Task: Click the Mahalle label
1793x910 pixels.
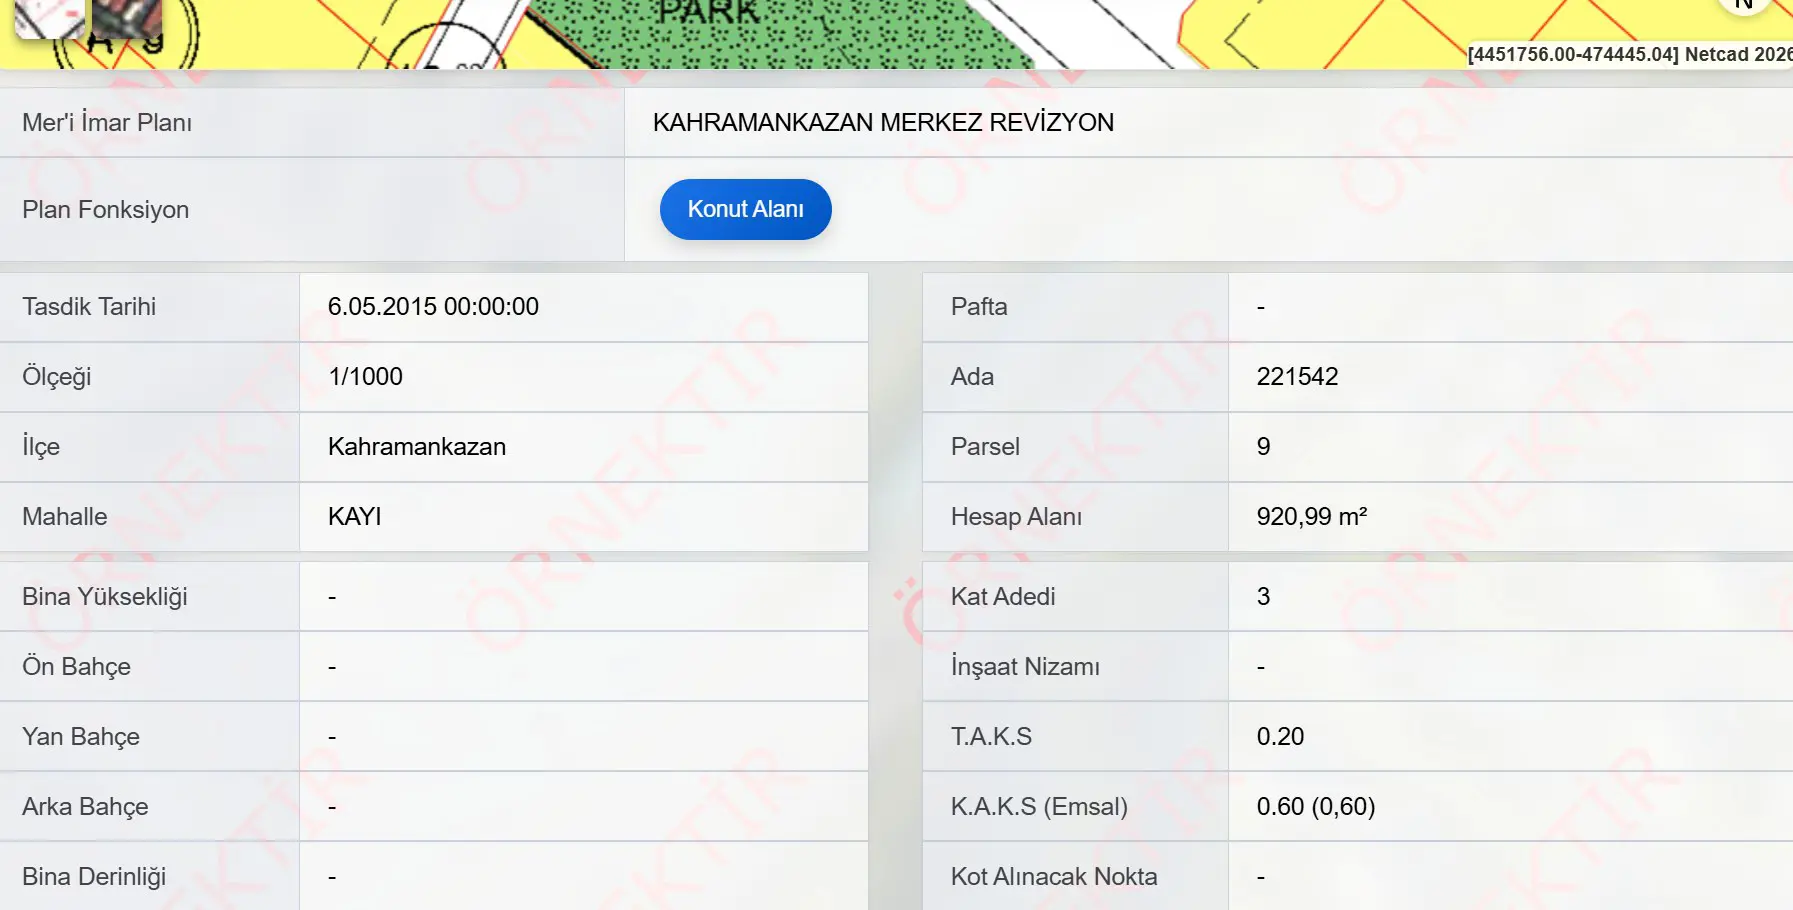Action: pyautogui.click(x=64, y=516)
